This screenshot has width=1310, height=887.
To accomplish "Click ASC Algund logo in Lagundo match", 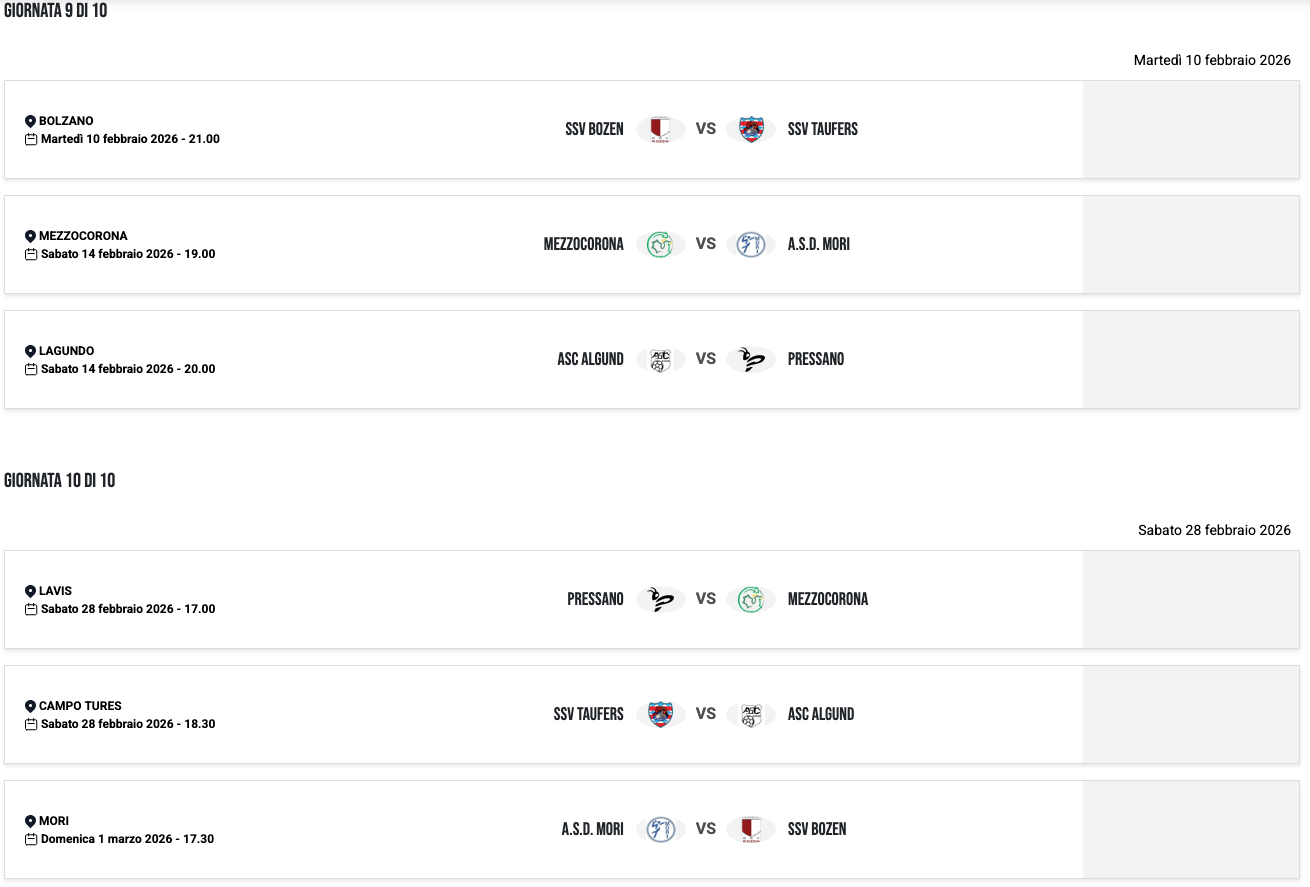I will (660, 359).
